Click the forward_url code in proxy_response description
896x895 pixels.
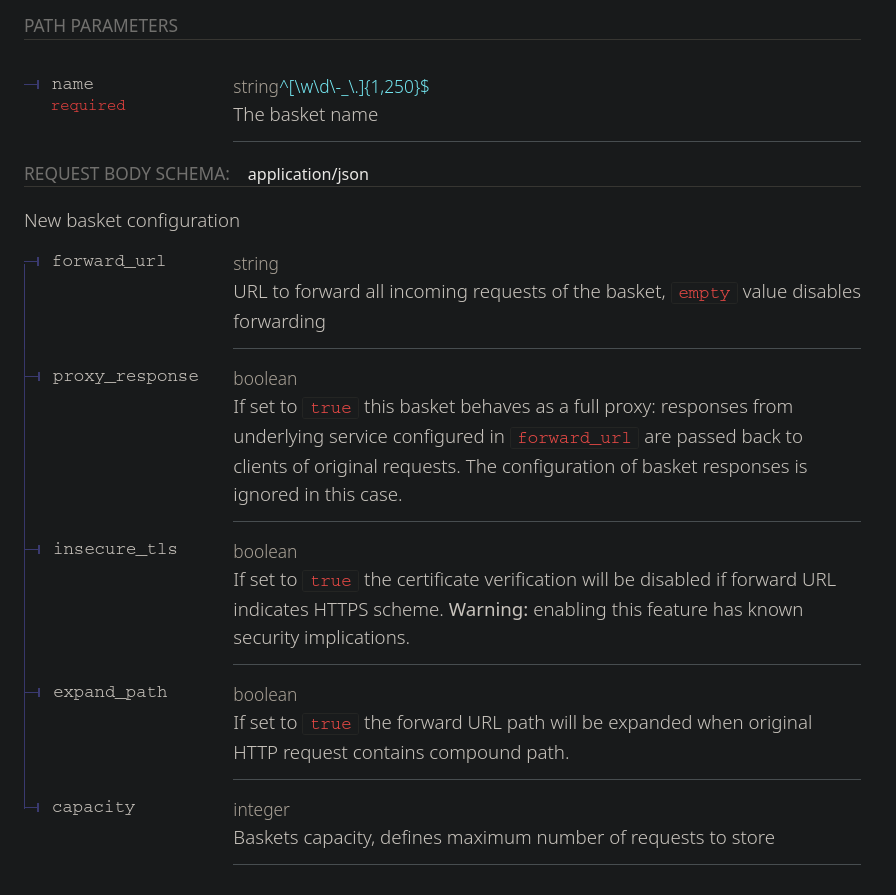(574, 438)
